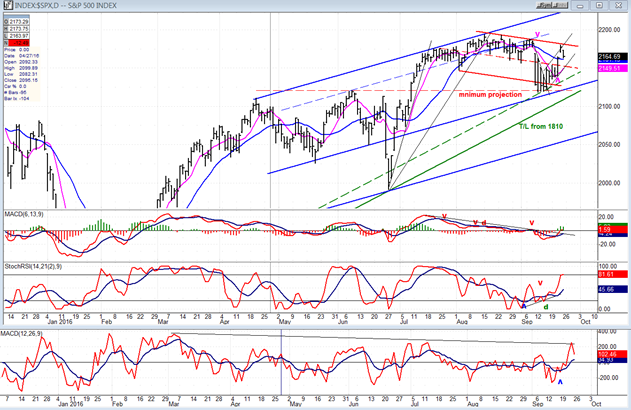Click the blue vertical cursor line in lower MACD panel

click(x=281, y=361)
